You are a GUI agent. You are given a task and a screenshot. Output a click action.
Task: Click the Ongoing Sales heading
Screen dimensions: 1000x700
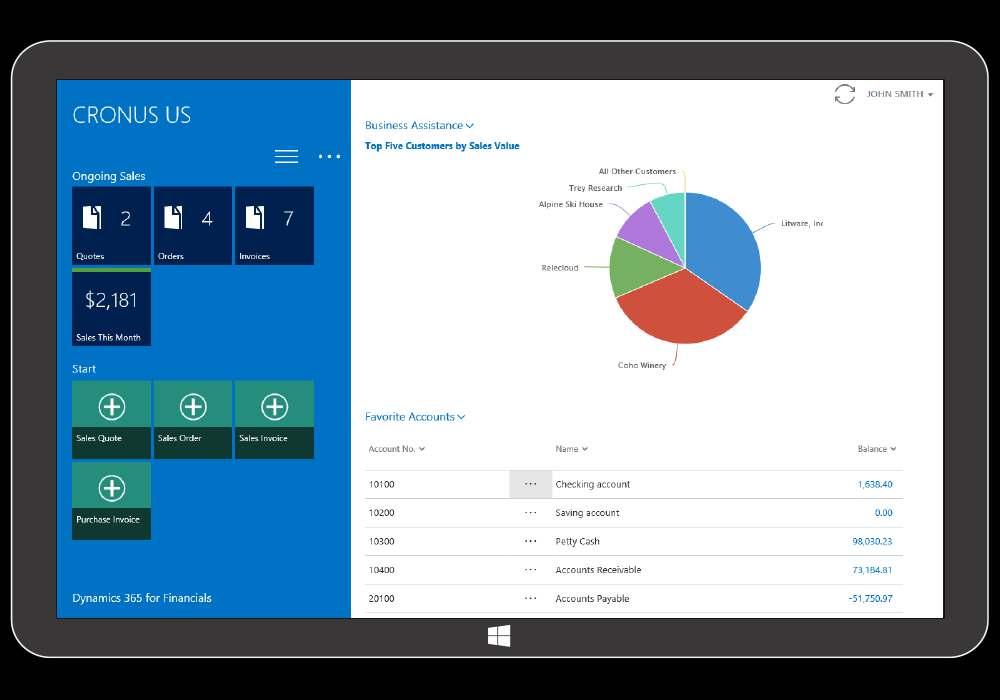(108, 176)
